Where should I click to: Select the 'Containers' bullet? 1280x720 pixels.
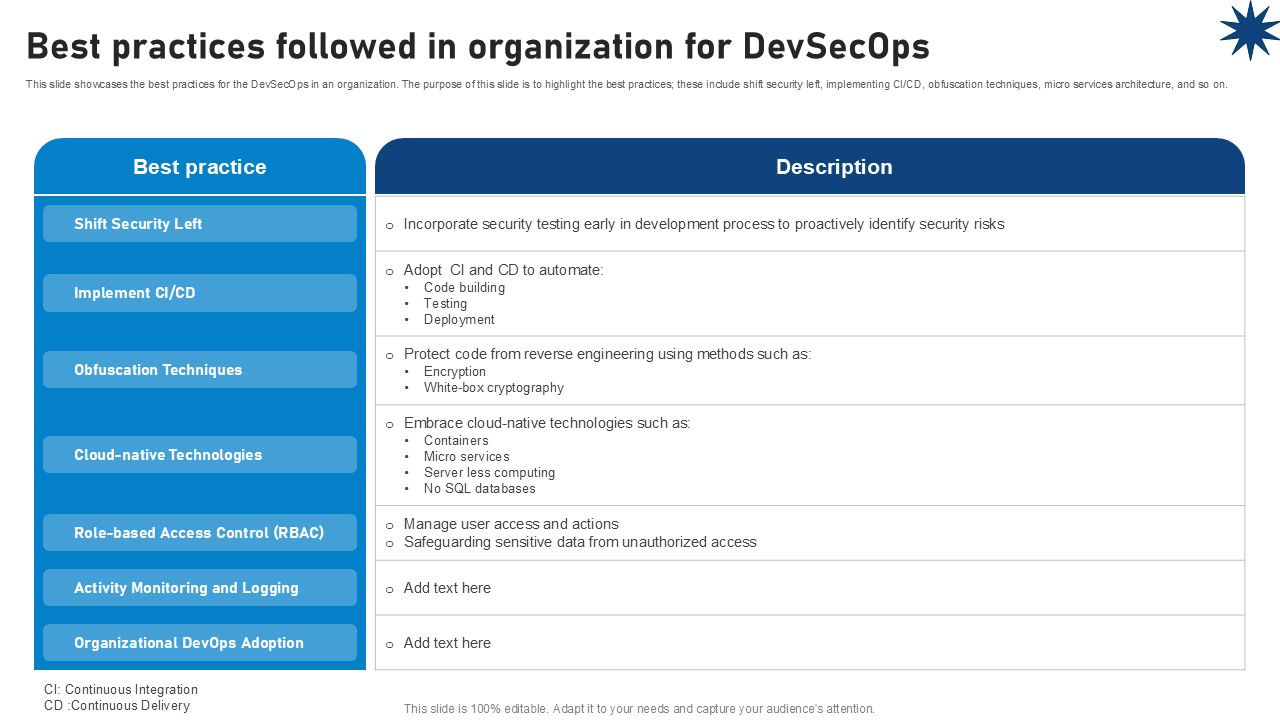pos(456,440)
